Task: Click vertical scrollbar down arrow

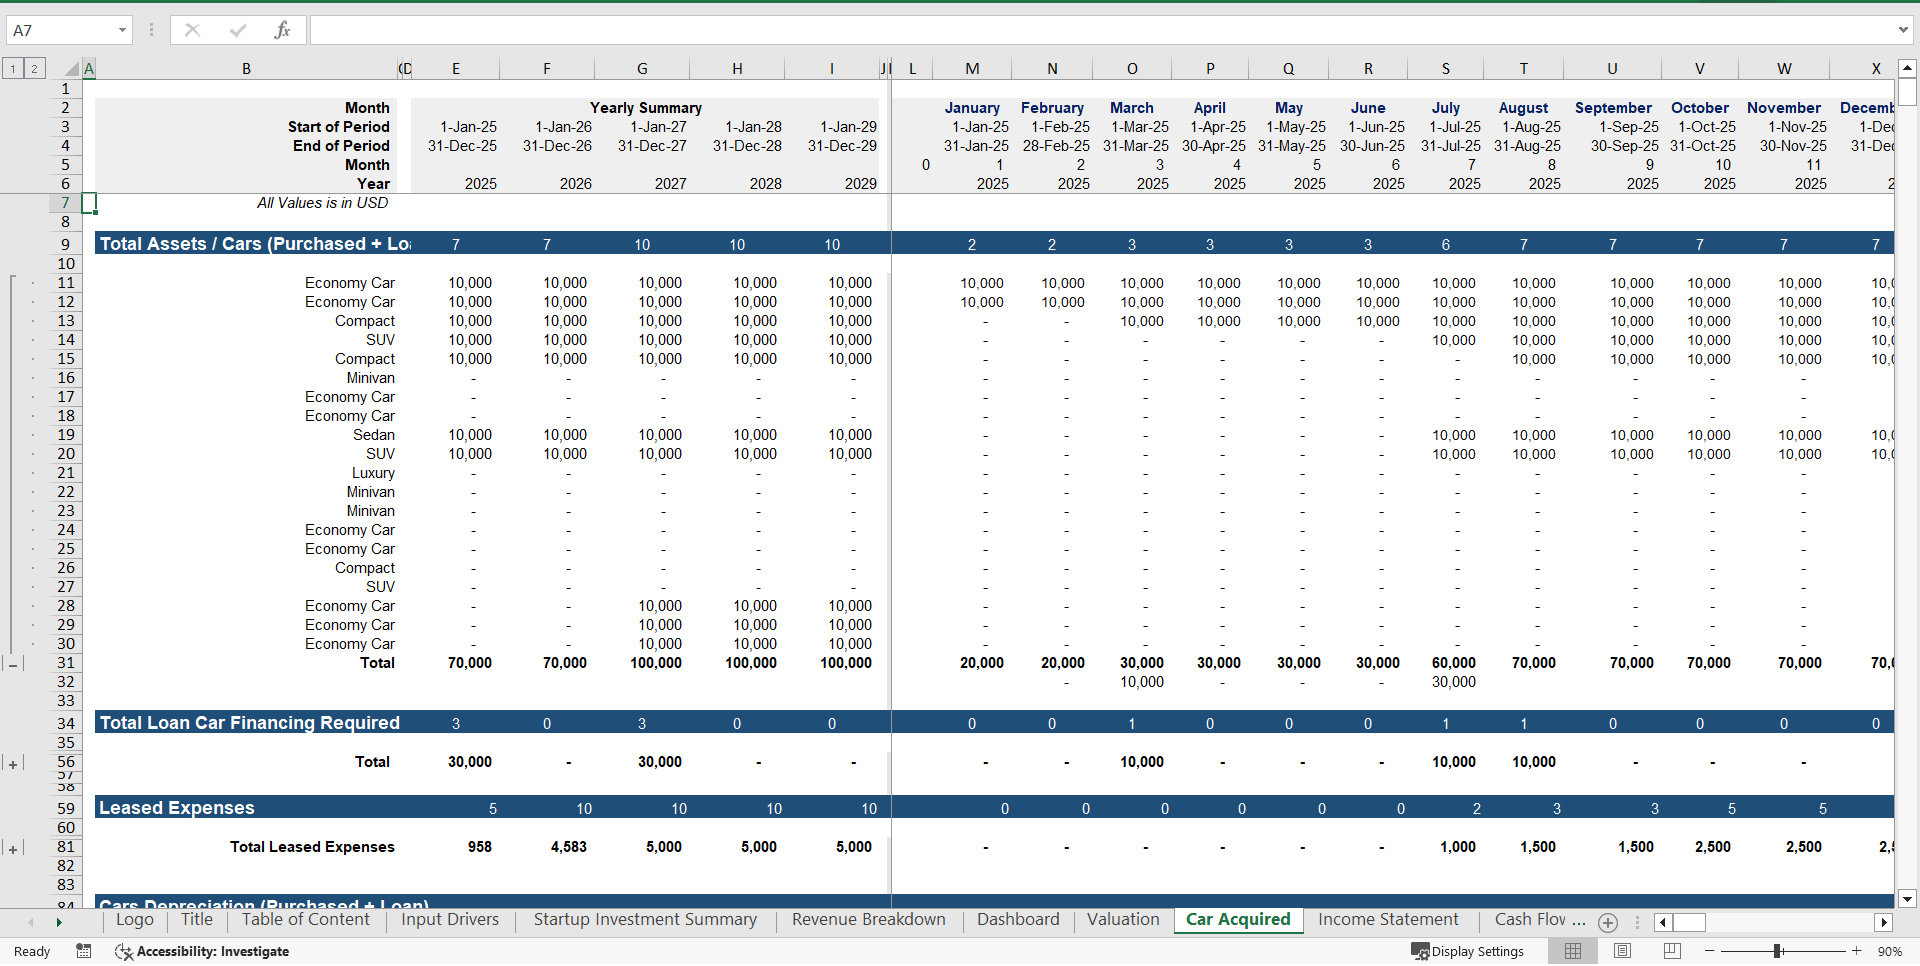Action: [x=1907, y=899]
